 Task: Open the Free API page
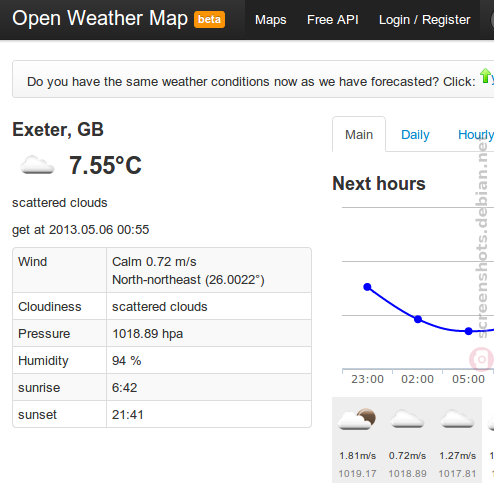pyautogui.click(x=333, y=20)
